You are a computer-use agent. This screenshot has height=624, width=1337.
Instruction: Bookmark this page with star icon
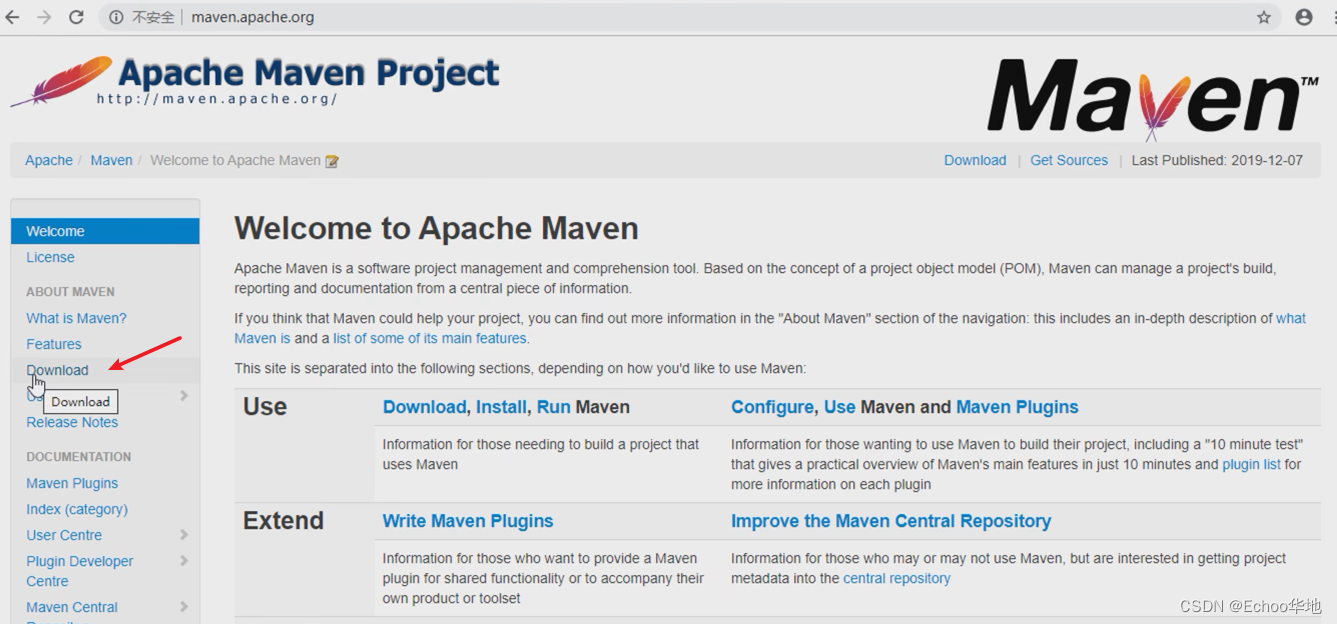pyautogui.click(x=1264, y=17)
